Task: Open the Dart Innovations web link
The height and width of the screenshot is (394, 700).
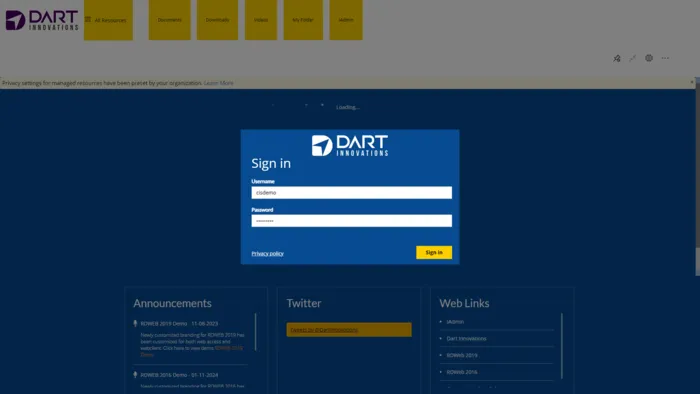Action: 467,339
